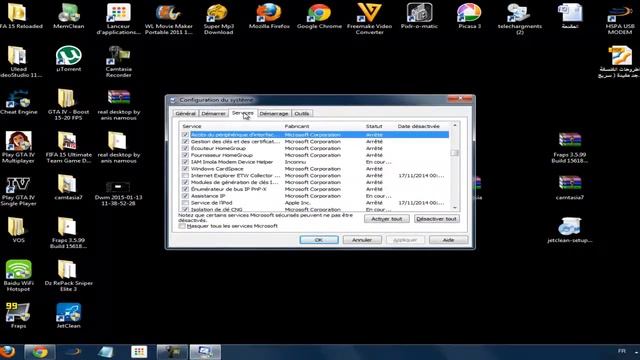
Task: Enable Masquer tous les services Microsoft
Action: [182, 226]
